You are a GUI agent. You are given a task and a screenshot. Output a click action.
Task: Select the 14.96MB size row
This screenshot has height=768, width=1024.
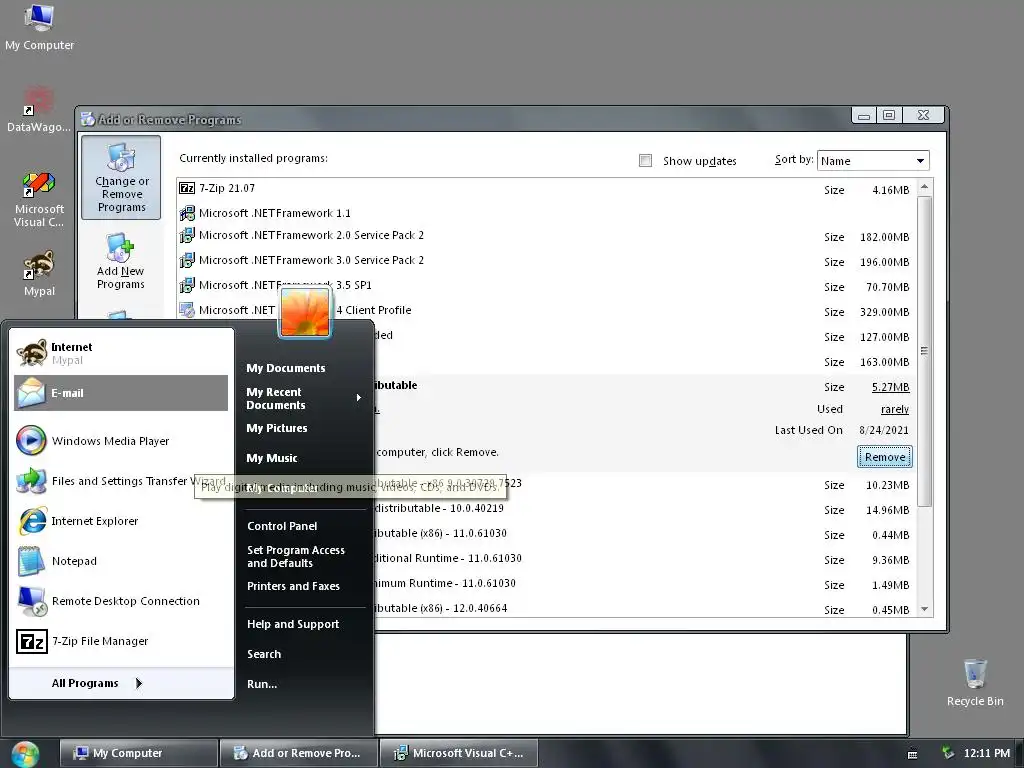point(643,509)
